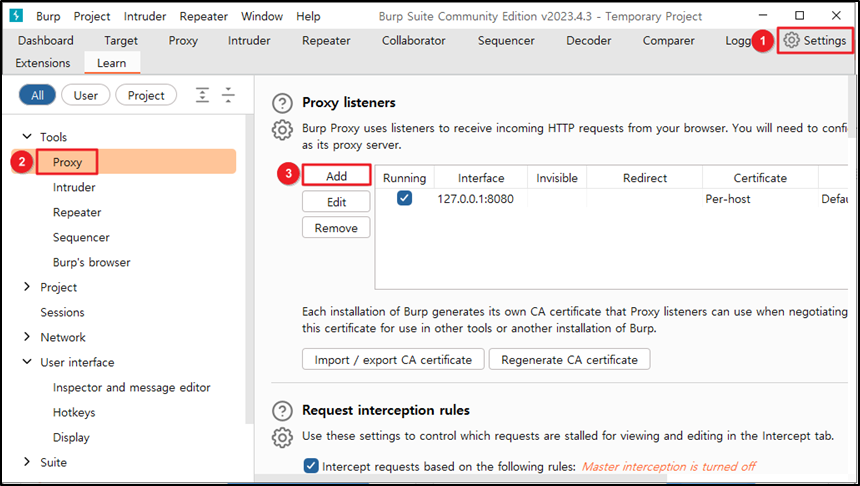Select Display in the settings tree
Screen dimensions: 860x486
(71, 437)
